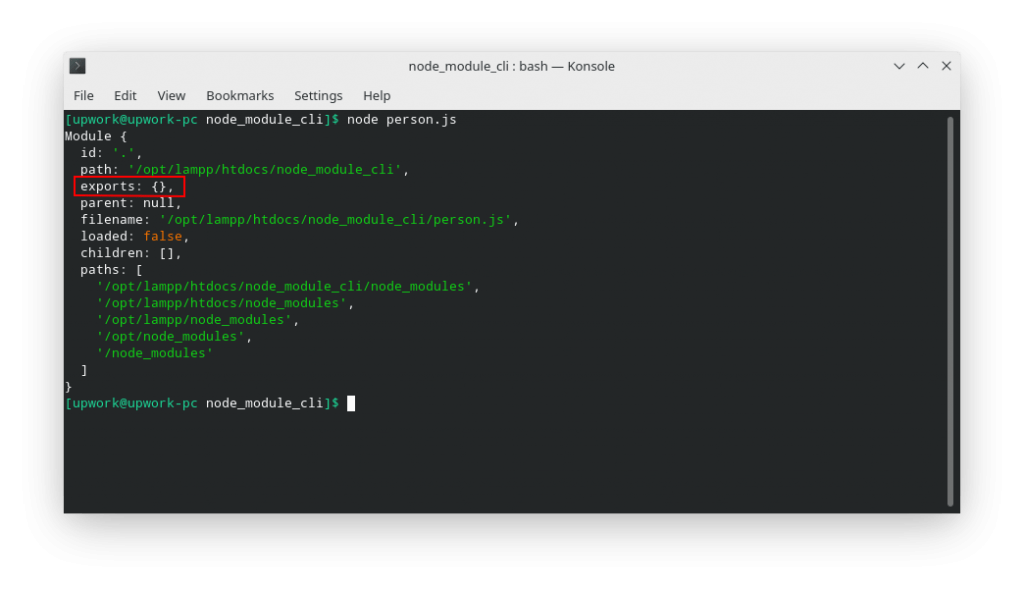Click the node_module_cli : bash window title

point(512,66)
